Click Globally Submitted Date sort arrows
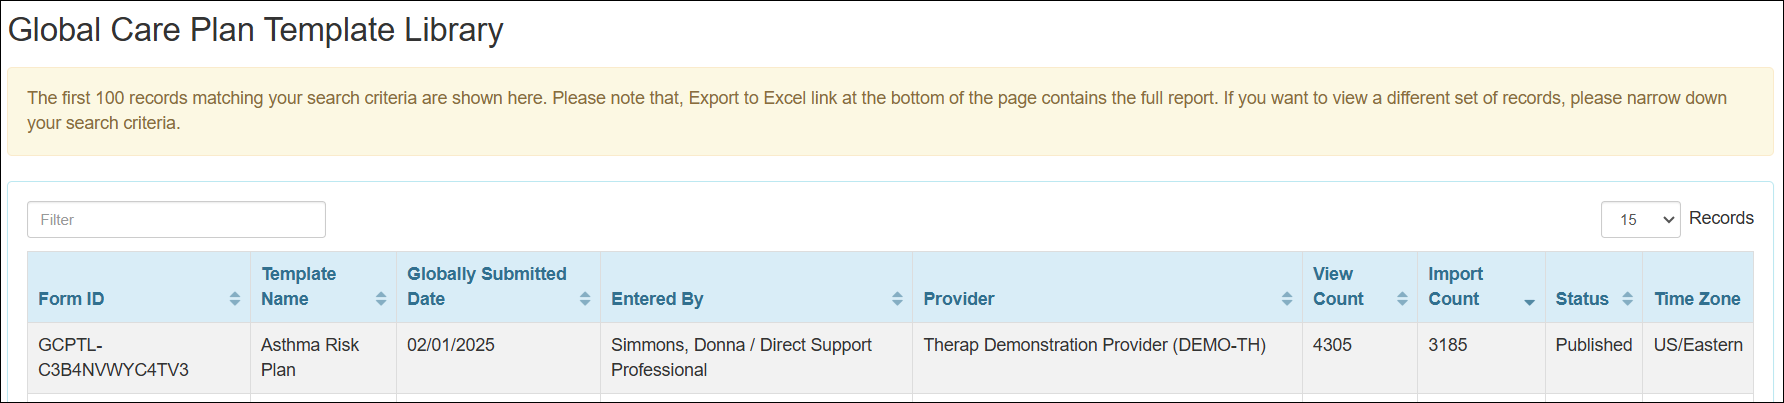1784x403 pixels. (x=585, y=299)
